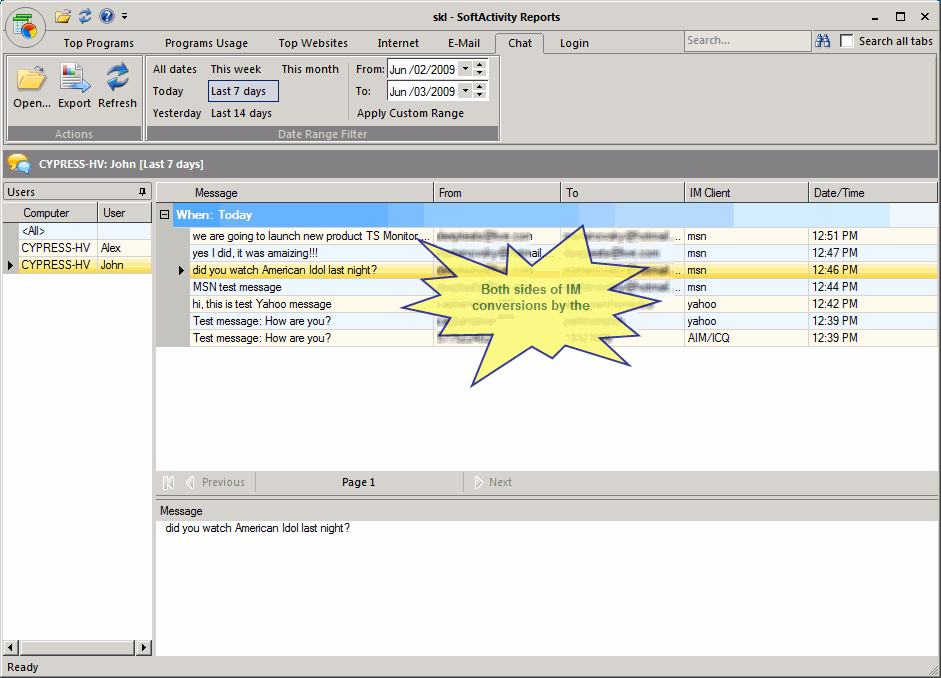This screenshot has height=678, width=941.
Task: Collapse the When: Today group
Action: pos(164,214)
